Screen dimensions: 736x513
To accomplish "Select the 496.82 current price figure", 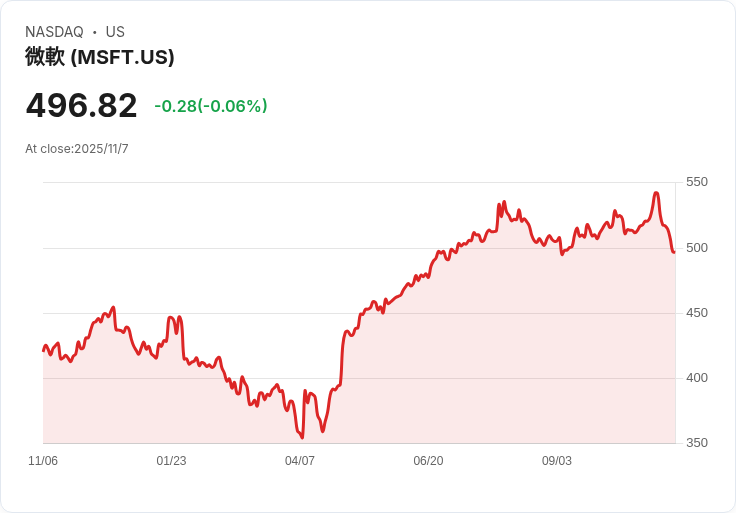I will click(81, 106).
